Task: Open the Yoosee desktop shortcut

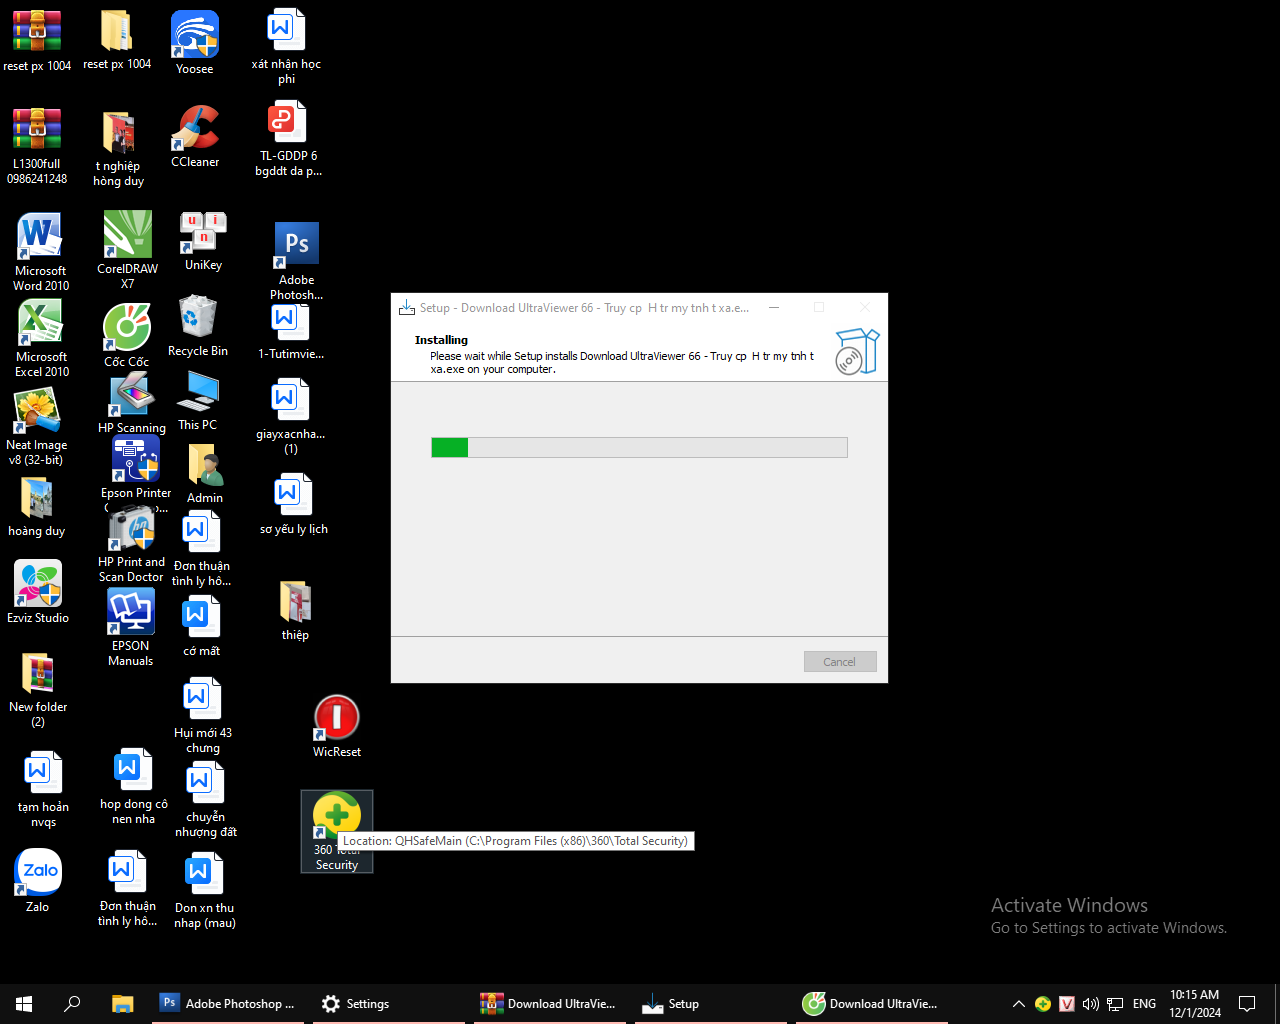Action: (x=195, y=36)
